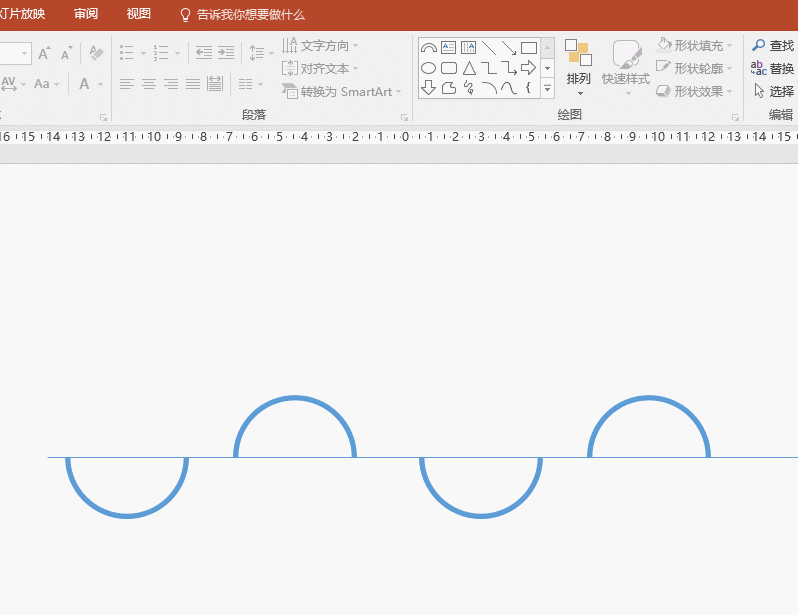Click the increase indent icon

click(x=226, y=52)
